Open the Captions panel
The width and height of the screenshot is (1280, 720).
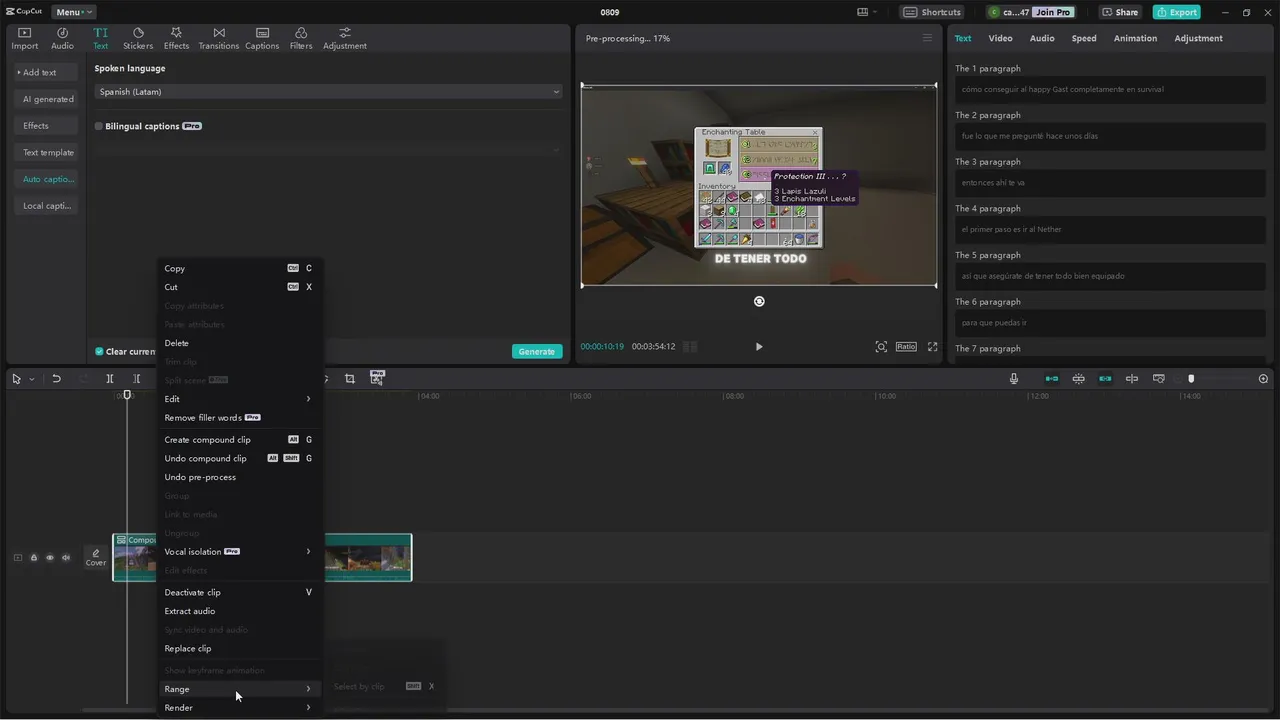click(x=262, y=38)
